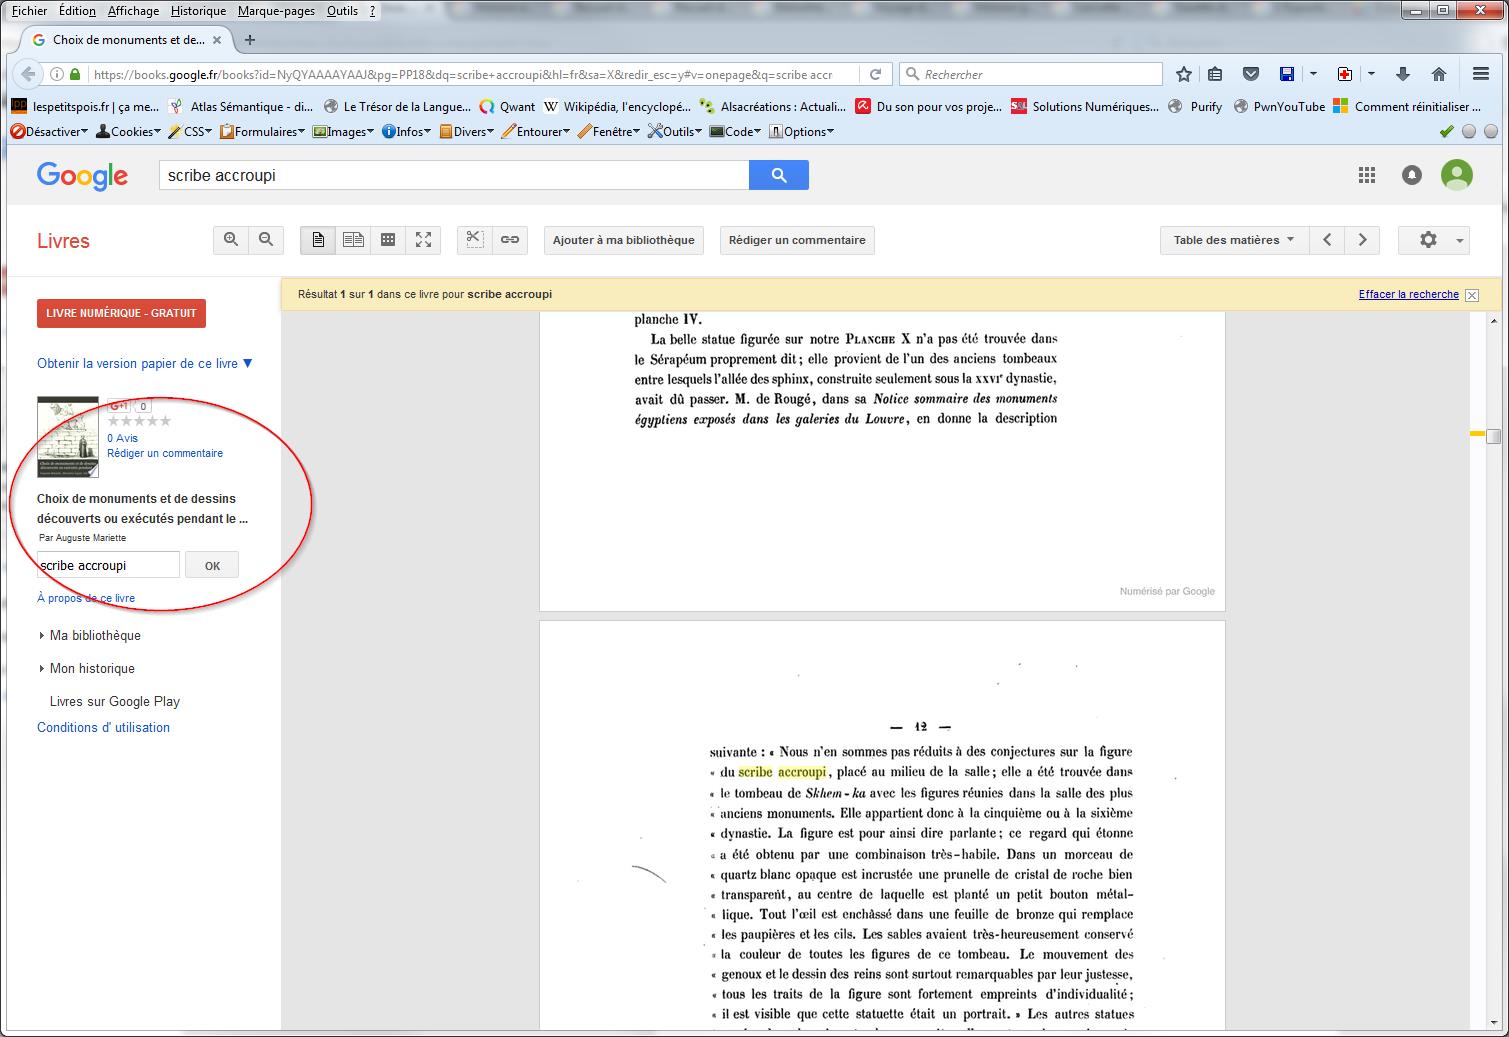Switch to thumbnail grid view
The height and width of the screenshot is (1037, 1509).
(x=388, y=240)
